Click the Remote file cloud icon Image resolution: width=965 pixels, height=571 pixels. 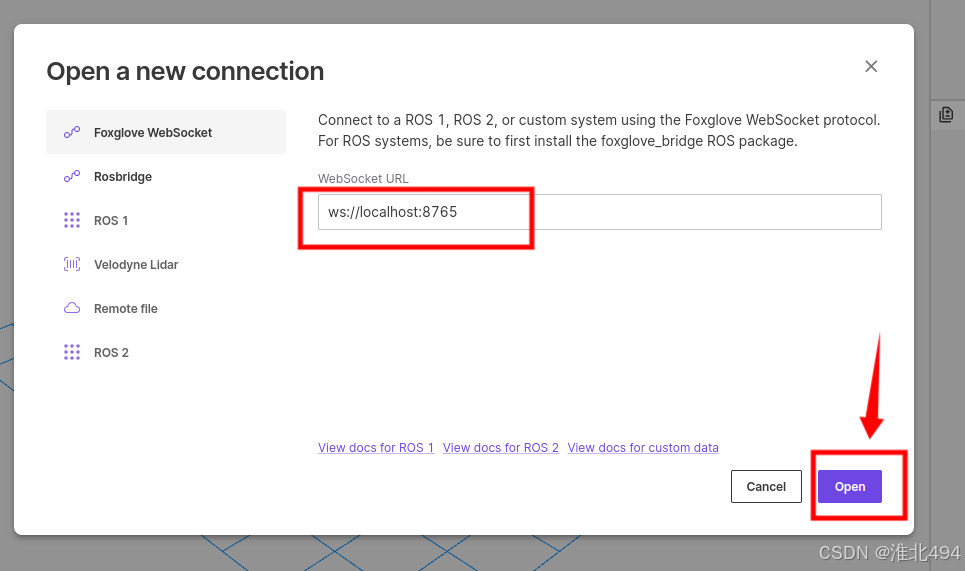click(72, 308)
